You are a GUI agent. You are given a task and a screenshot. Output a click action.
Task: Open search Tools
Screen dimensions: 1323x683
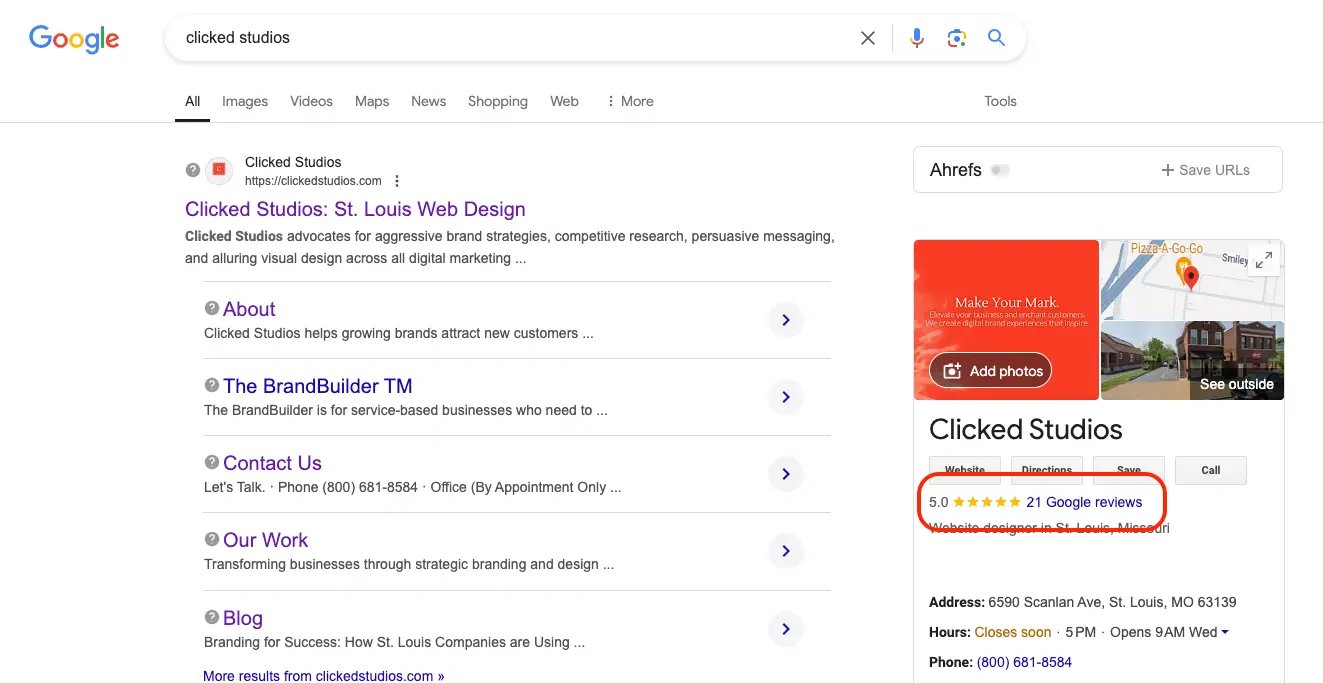1000,101
